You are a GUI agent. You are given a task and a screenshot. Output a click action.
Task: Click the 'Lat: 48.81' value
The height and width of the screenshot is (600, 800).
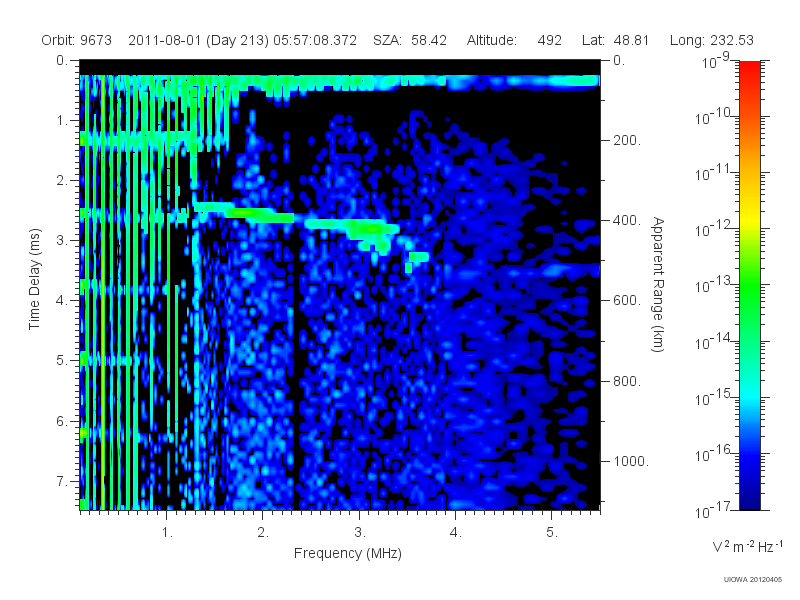click(x=615, y=40)
